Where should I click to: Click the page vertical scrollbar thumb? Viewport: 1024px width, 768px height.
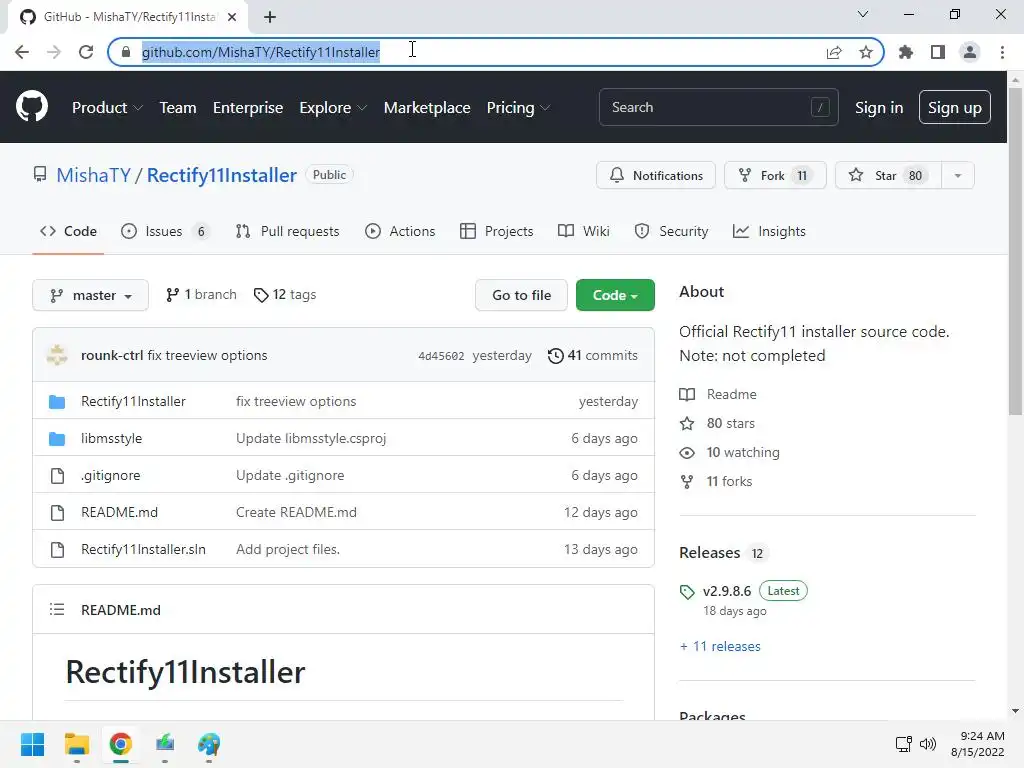pos(1015,251)
